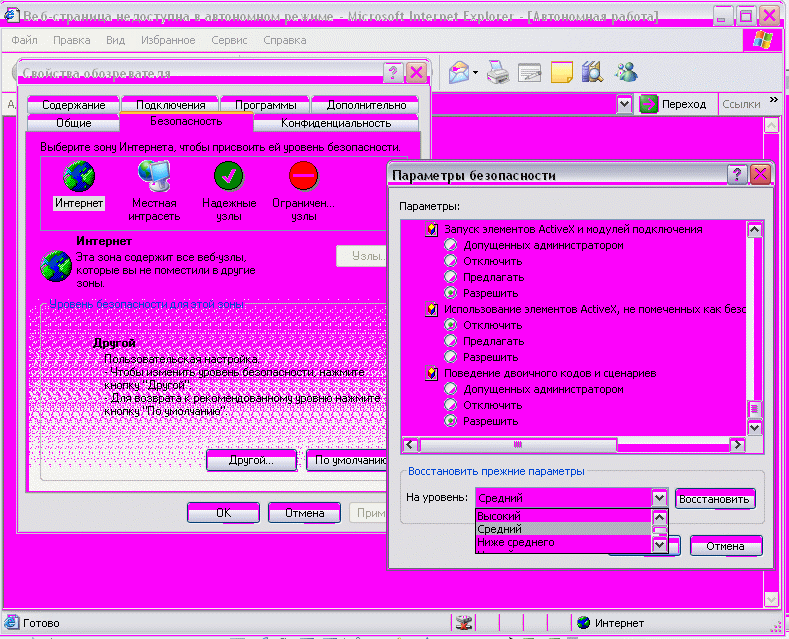This screenshot has width=789, height=639.
Task: Click the Edit page toolbar icon
Action: point(529,73)
